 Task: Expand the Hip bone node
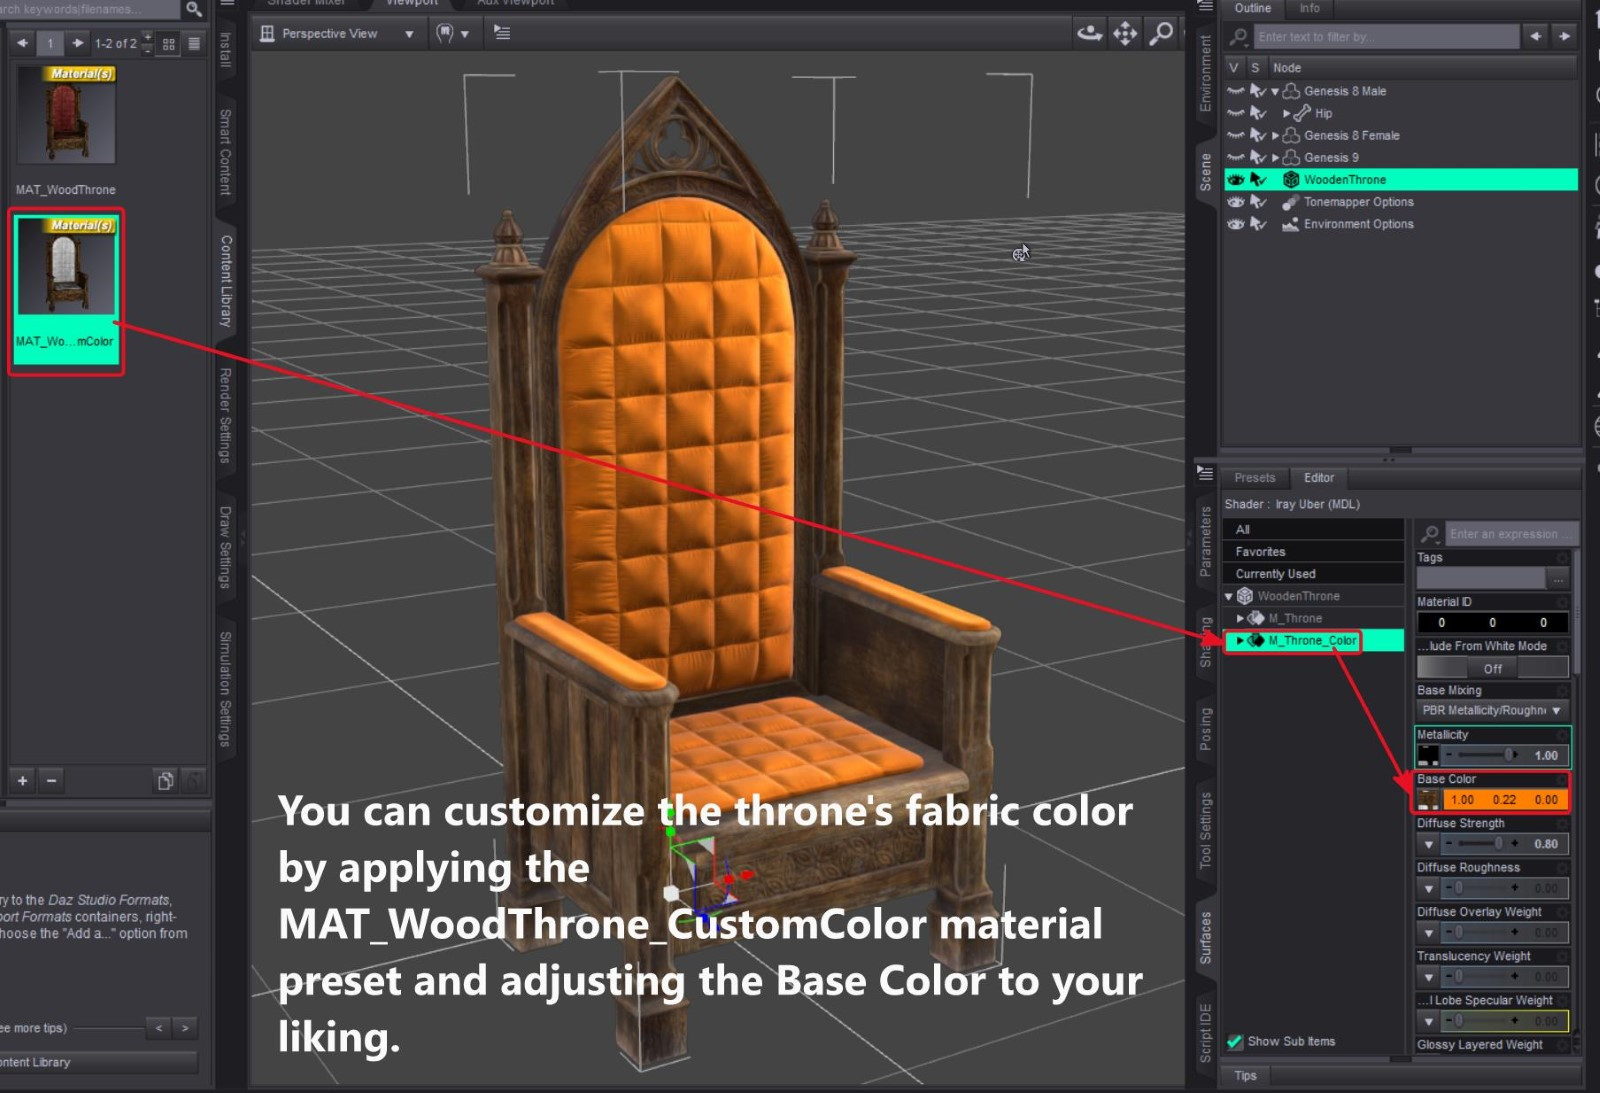coord(1286,113)
